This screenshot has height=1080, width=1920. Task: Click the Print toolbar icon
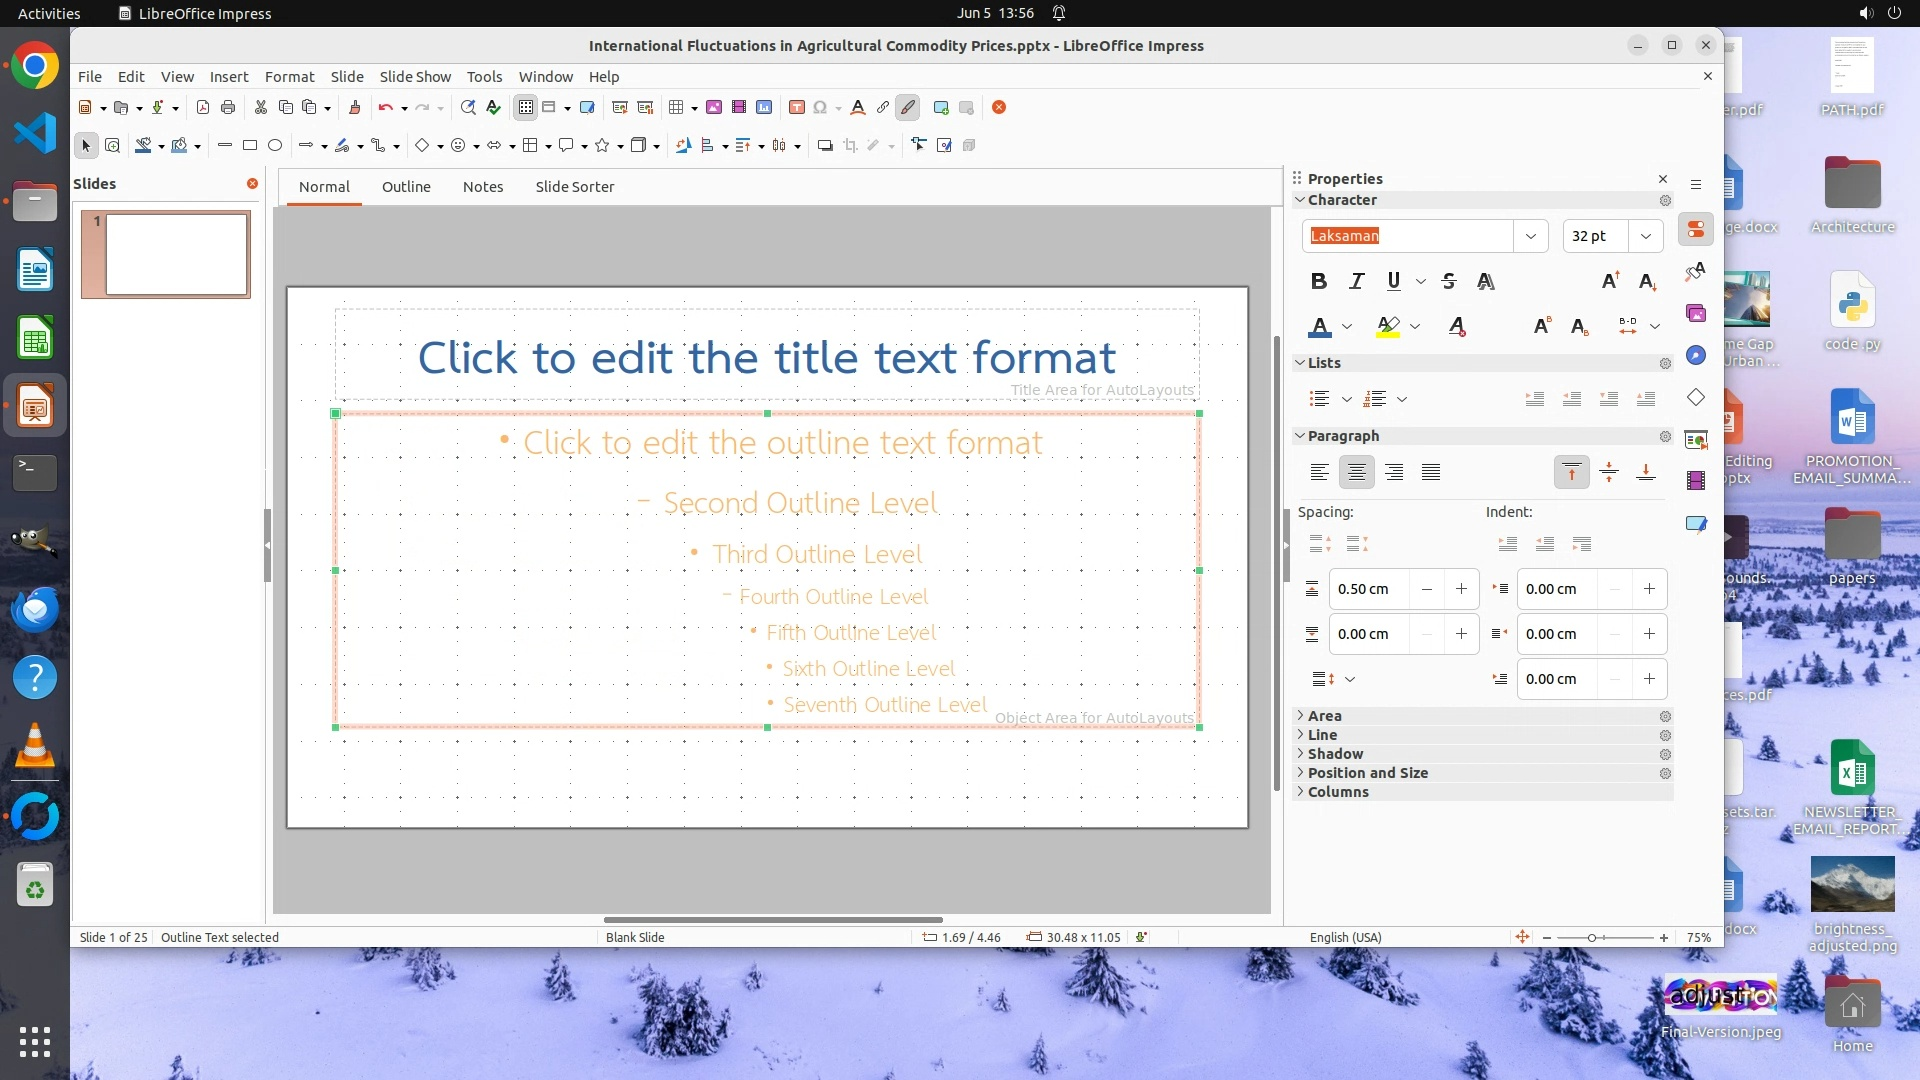click(x=228, y=107)
